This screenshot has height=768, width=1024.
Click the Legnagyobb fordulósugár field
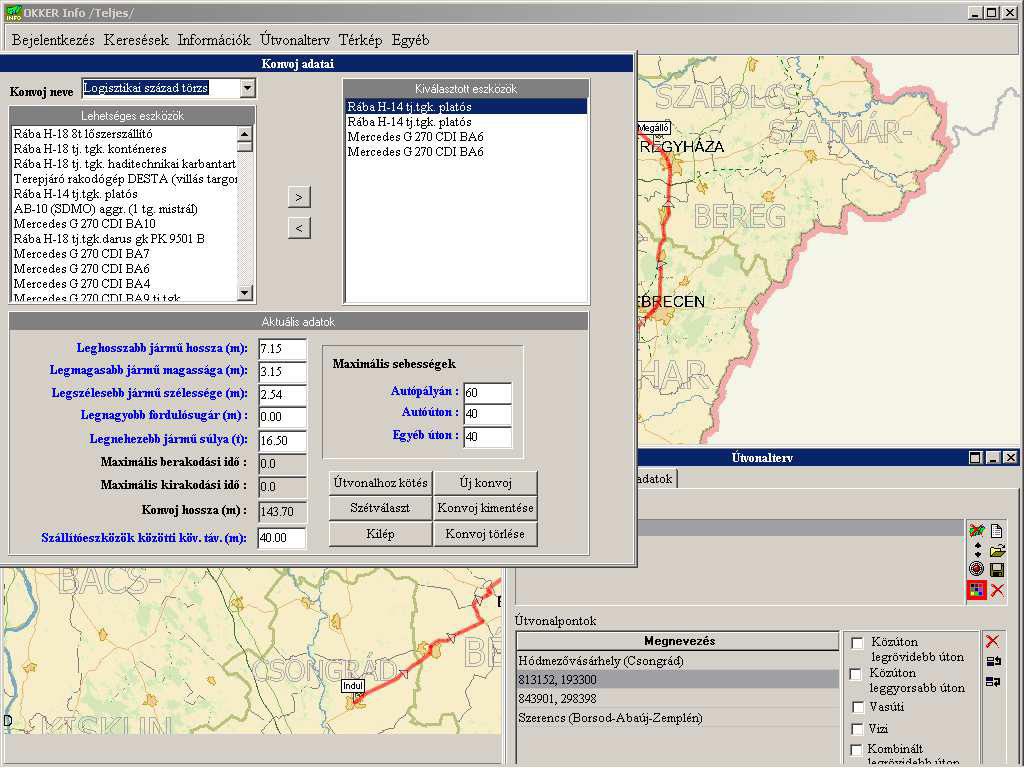click(282, 417)
